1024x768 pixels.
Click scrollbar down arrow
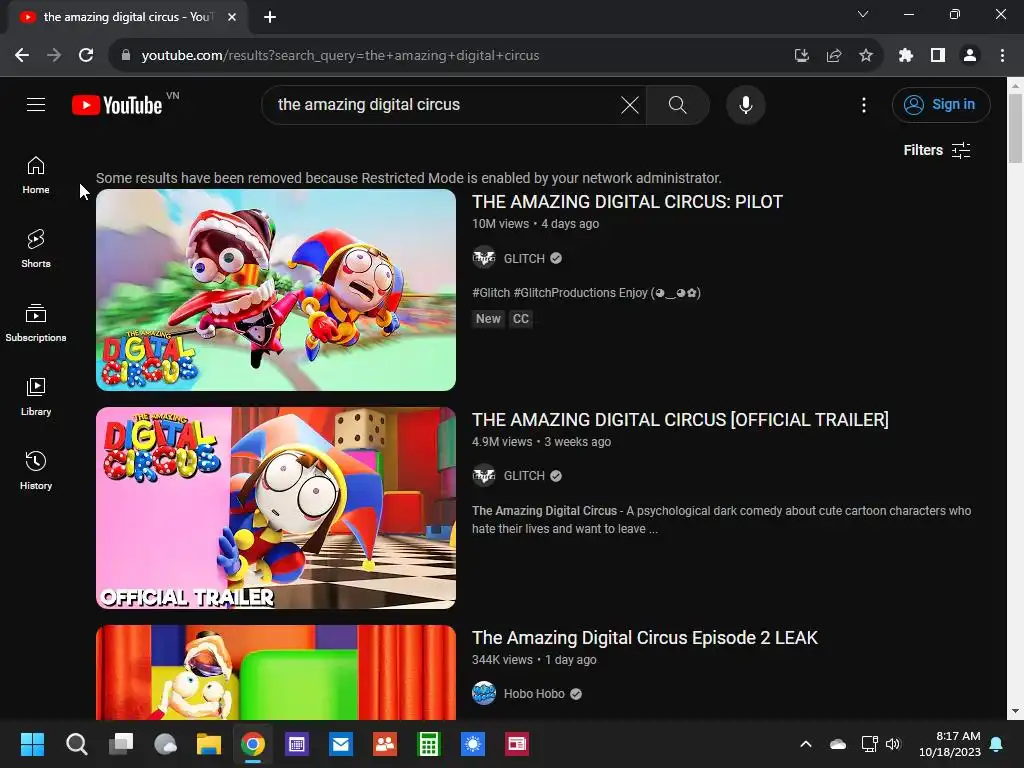tap(1015, 711)
